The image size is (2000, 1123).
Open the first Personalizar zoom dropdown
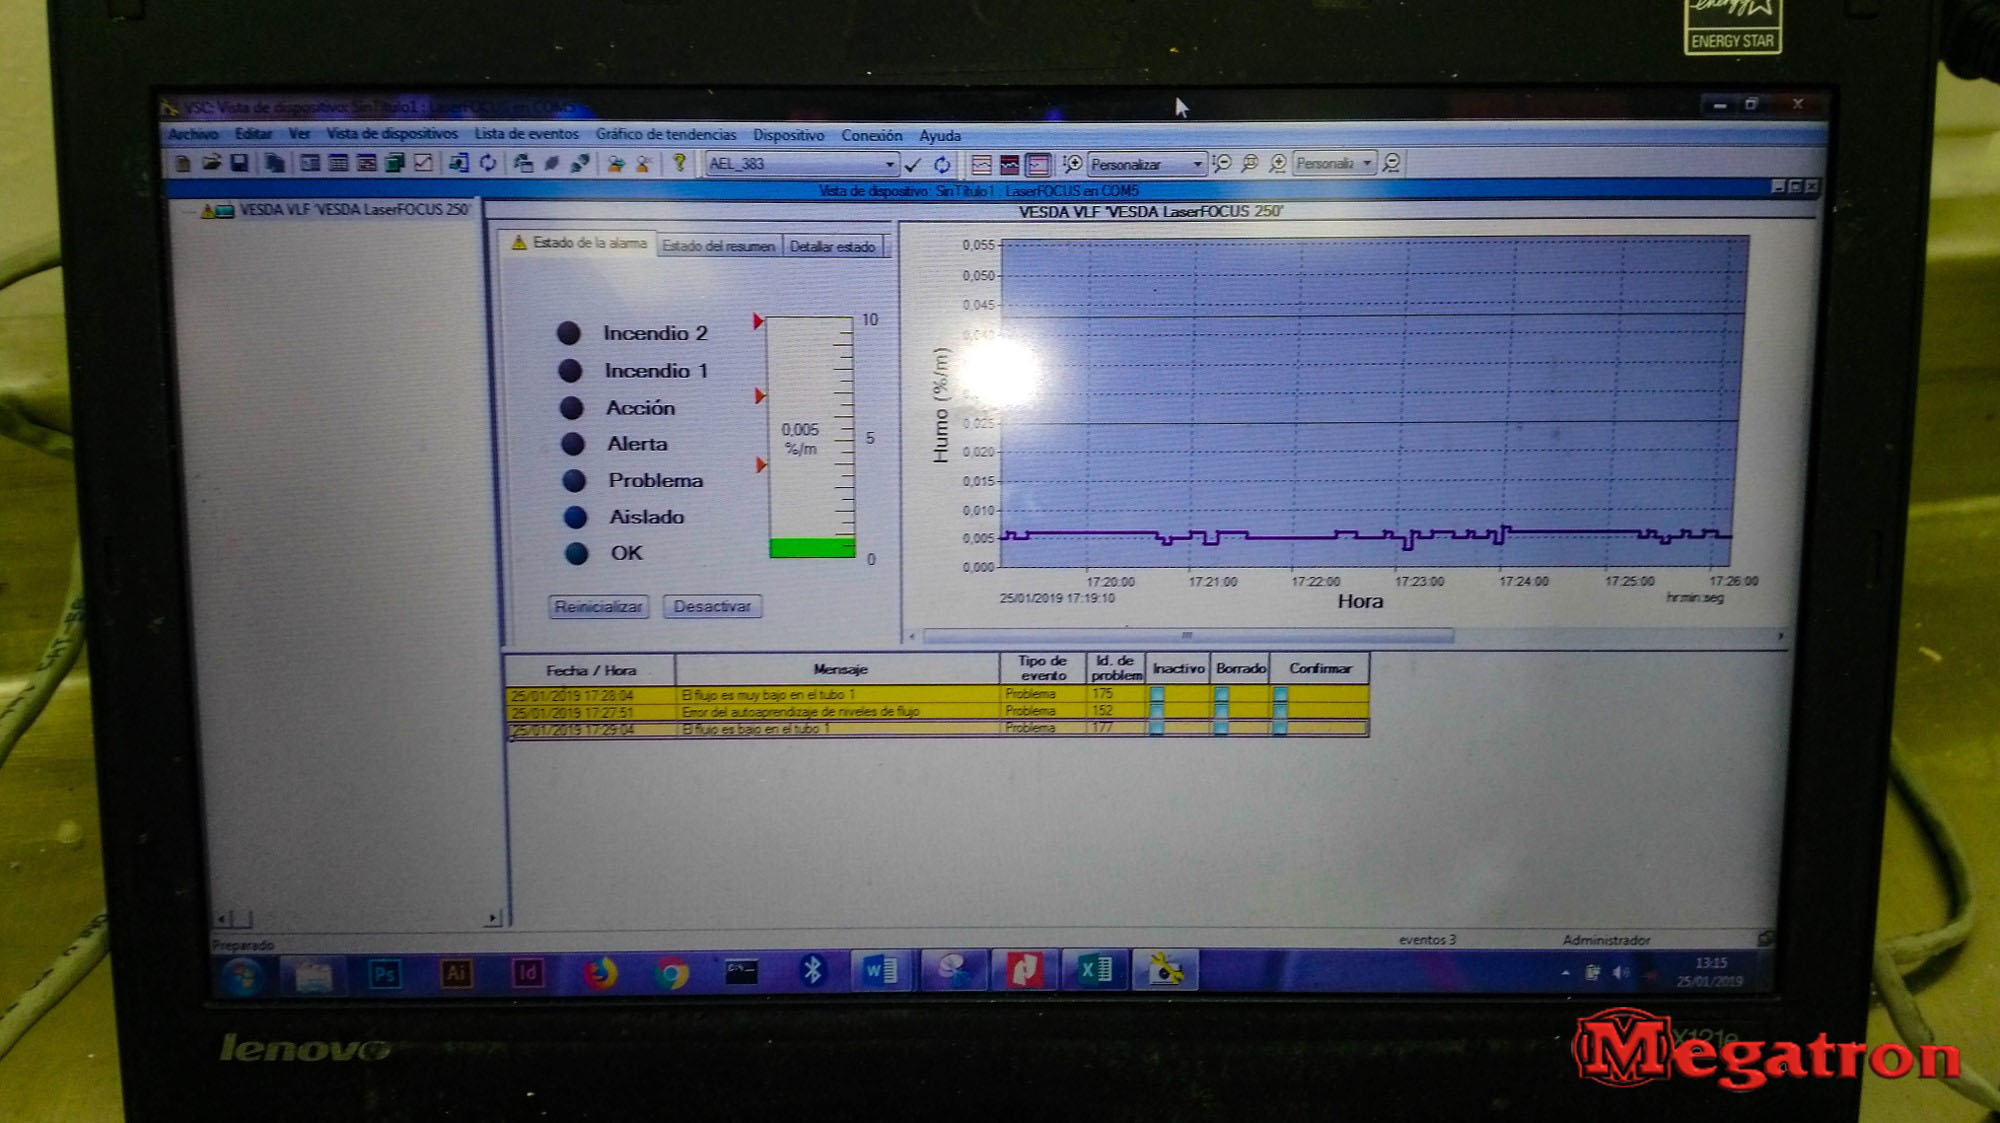coord(1197,164)
